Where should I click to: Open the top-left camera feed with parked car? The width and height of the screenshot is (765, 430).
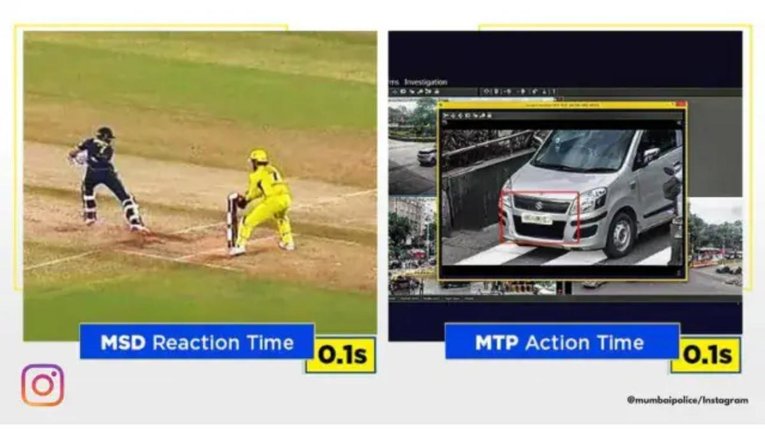pos(413,146)
